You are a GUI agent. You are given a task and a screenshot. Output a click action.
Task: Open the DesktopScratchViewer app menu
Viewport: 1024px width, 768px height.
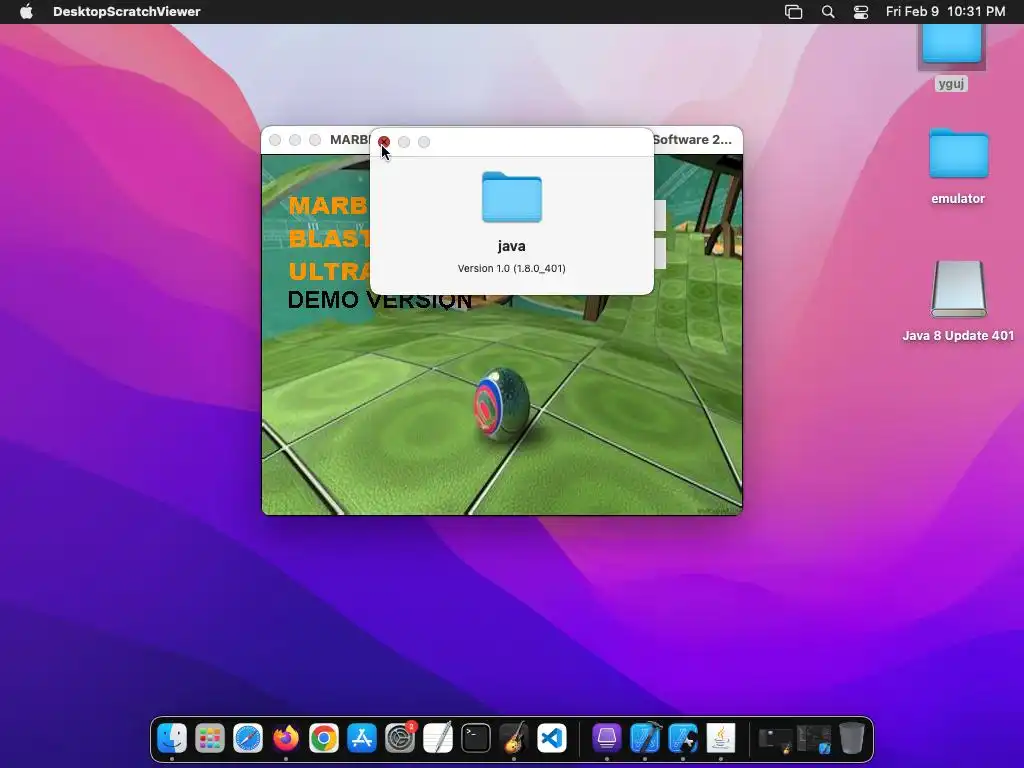127,12
